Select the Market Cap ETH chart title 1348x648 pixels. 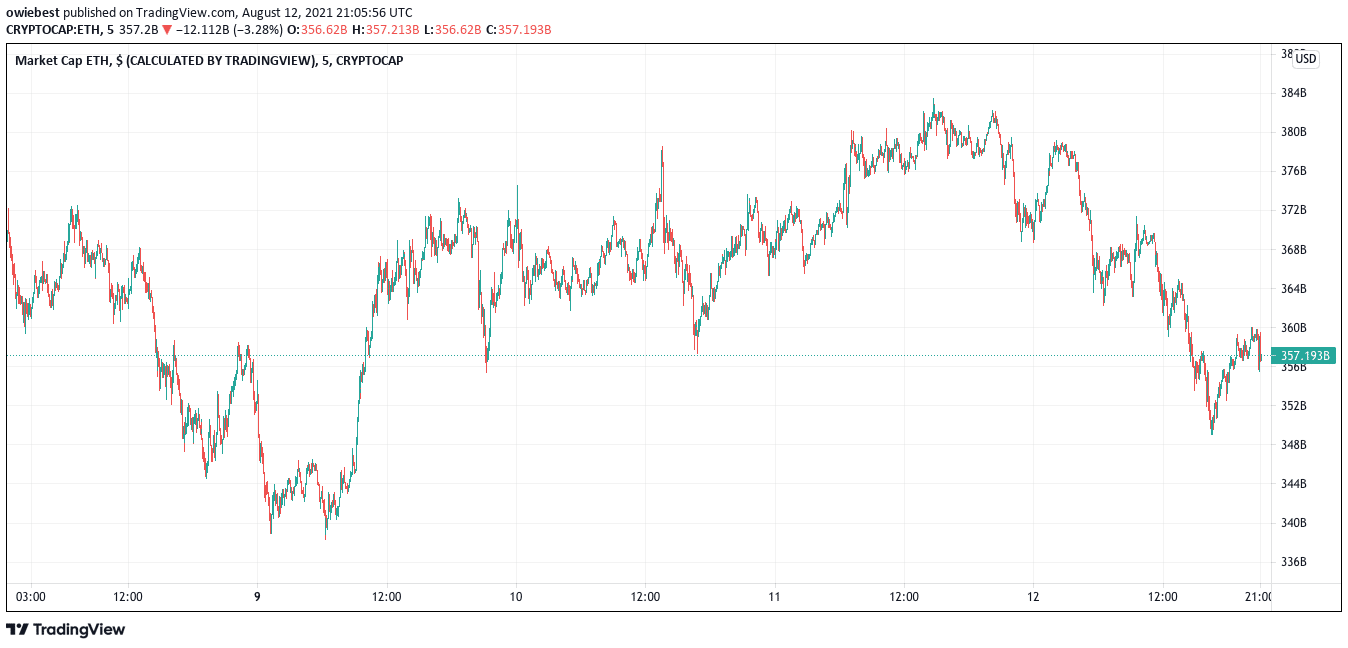[209, 61]
